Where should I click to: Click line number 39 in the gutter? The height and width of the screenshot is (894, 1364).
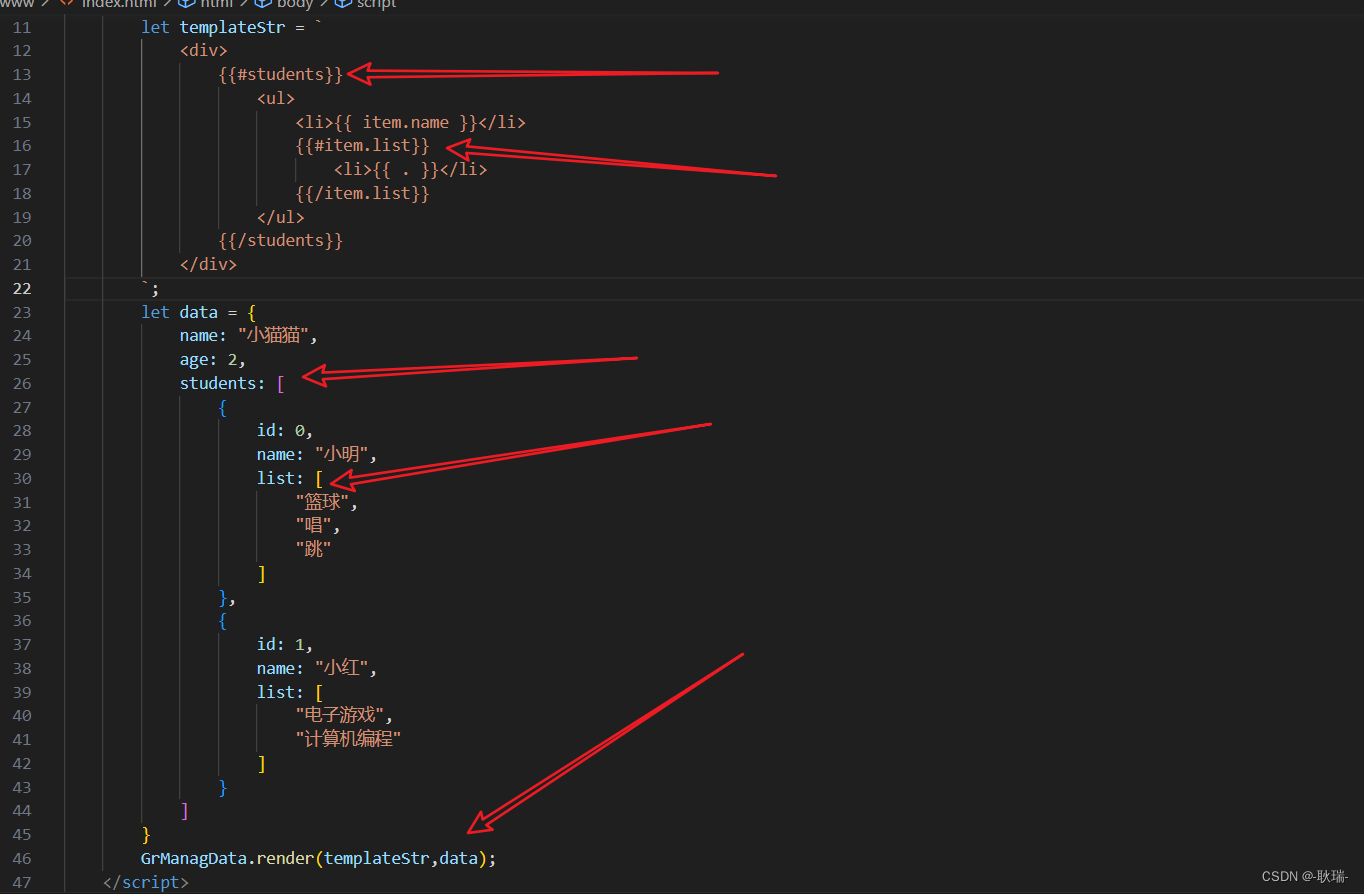pyautogui.click(x=22, y=692)
